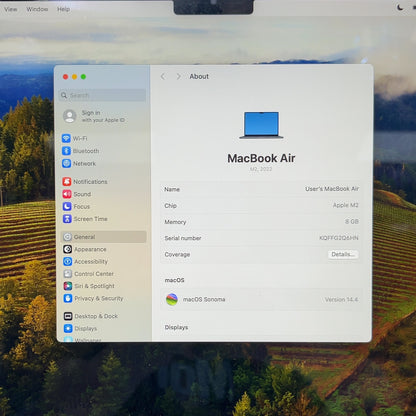
Task: Open Control Center settings
Action: pos(88,274)
